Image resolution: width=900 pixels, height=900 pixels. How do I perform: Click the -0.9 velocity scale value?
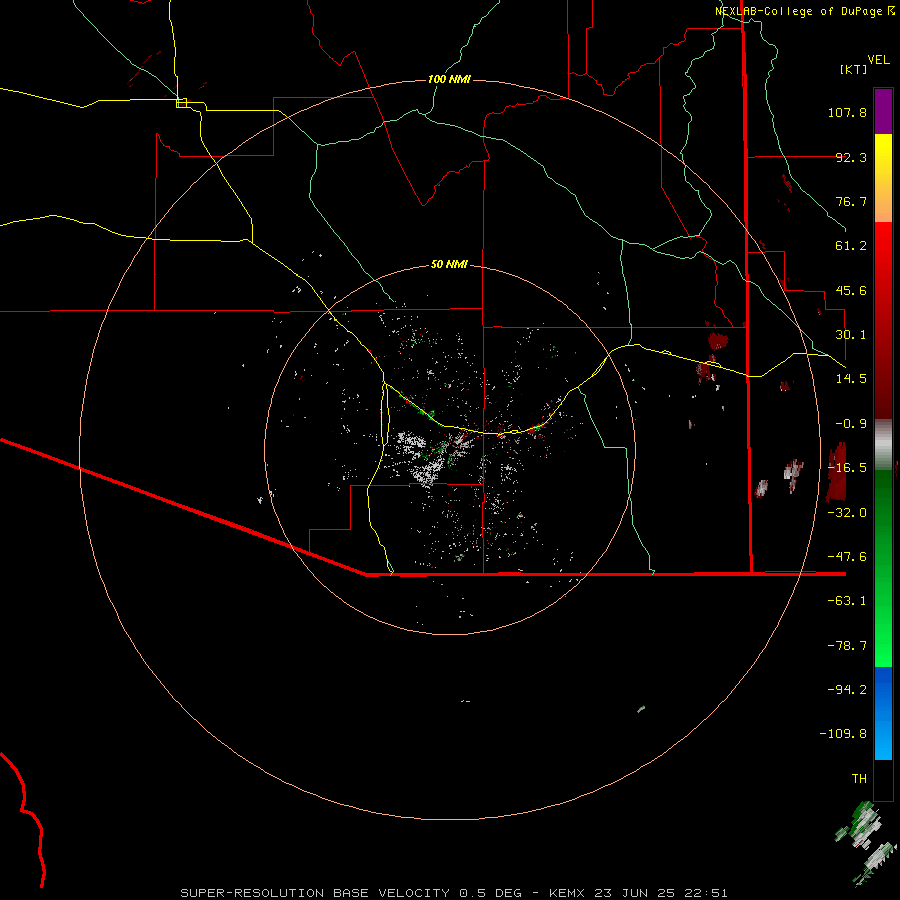pos(851,424)
